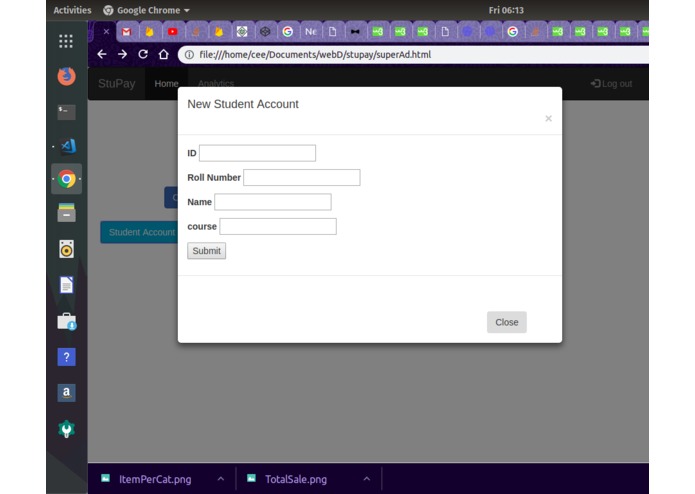This screenshot has height=494, width=695.
Task: Dismiss the modal using the × icon
Action: click(548, 118)
